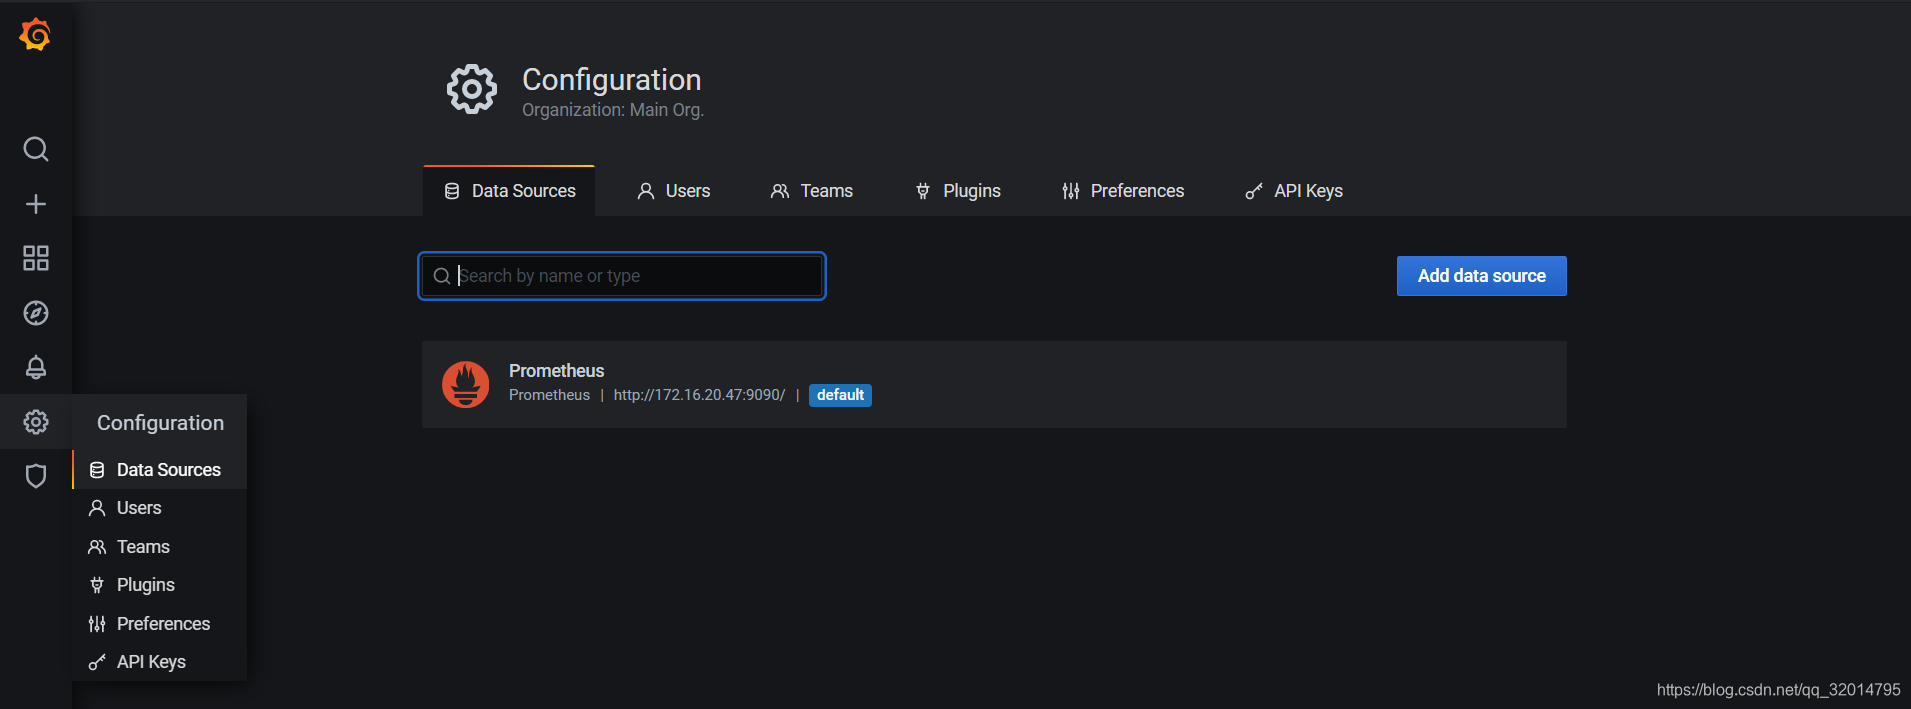Switch to the API Keys tab
The height and width of the screenshot is (709, 1911).
tap(1294, 191)
